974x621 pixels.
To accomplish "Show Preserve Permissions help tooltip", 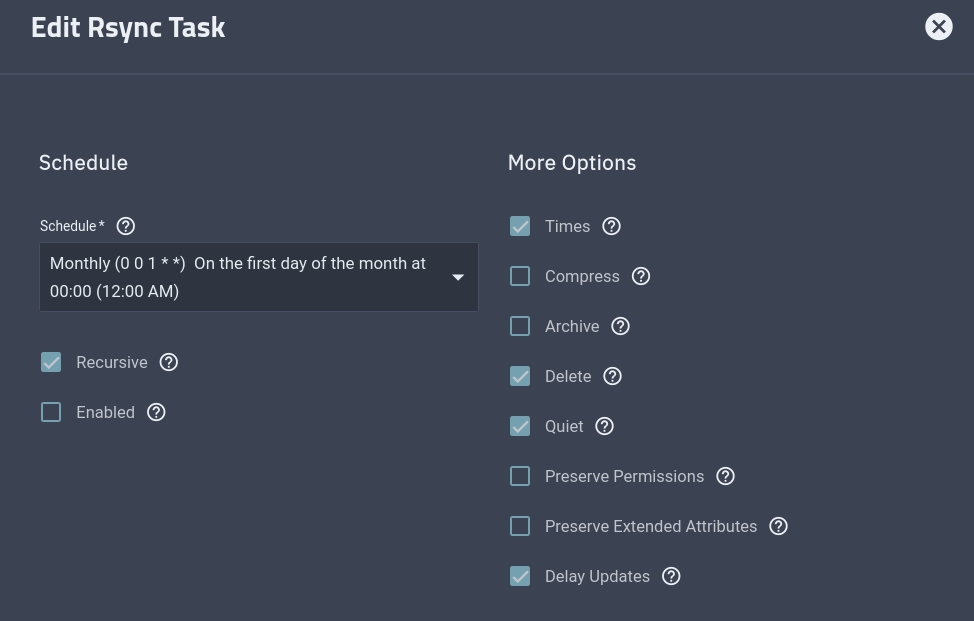I will [726, 476].
